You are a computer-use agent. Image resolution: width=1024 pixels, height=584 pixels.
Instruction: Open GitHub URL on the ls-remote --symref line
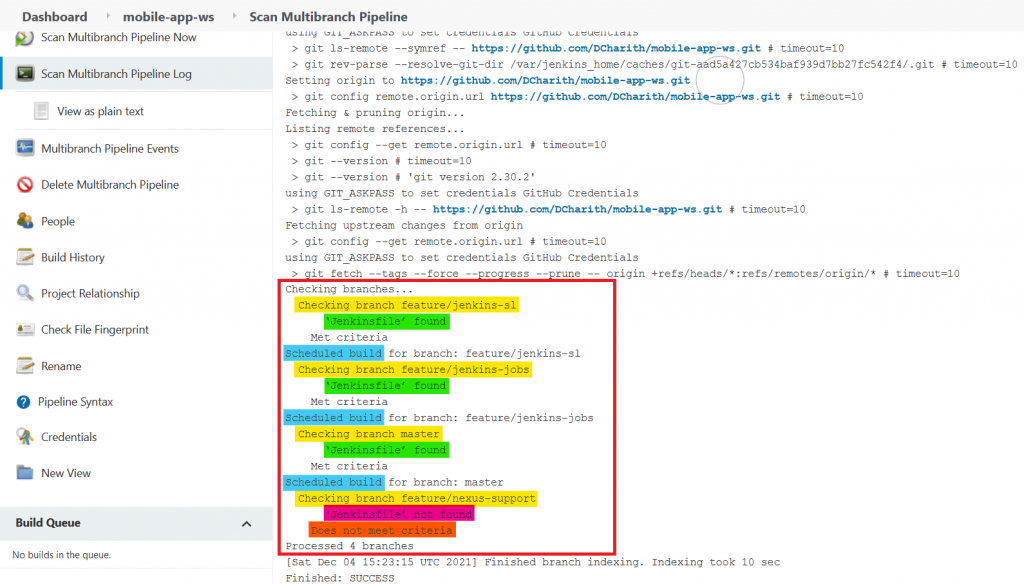616,48
